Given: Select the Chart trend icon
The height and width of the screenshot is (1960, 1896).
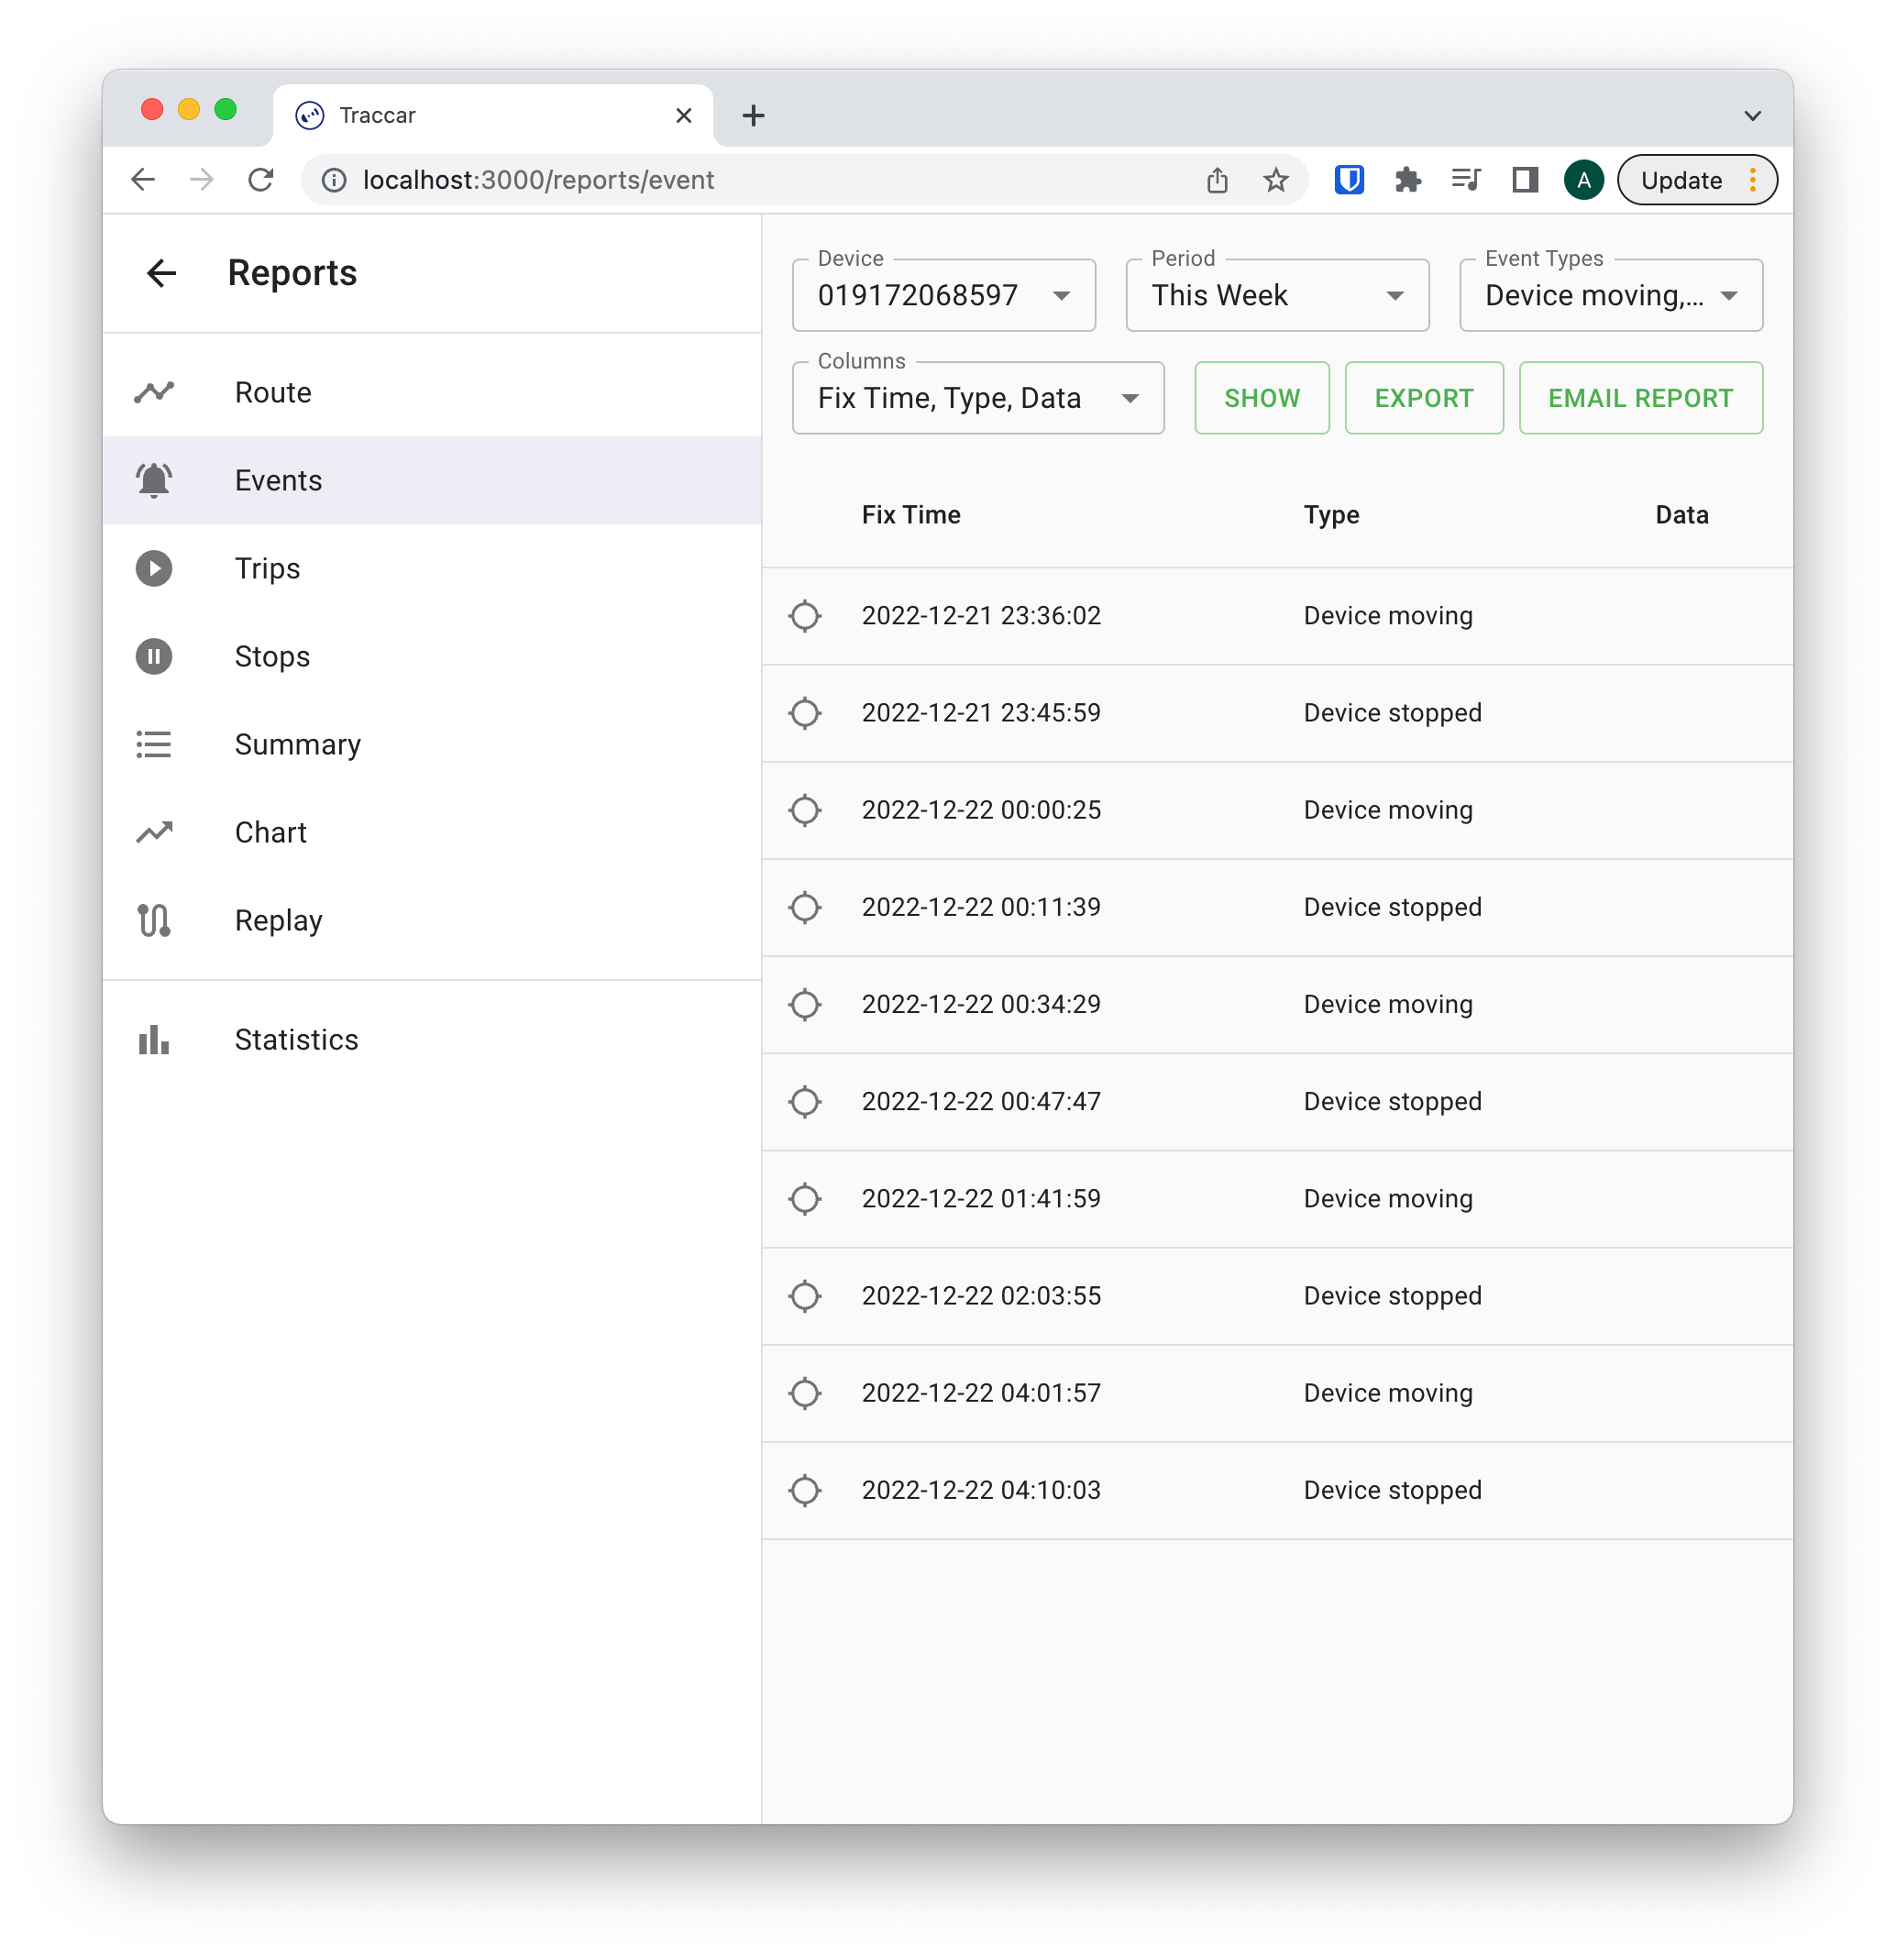Looking at the screenshot, I should pyautogui.click(x=154, y=832).
